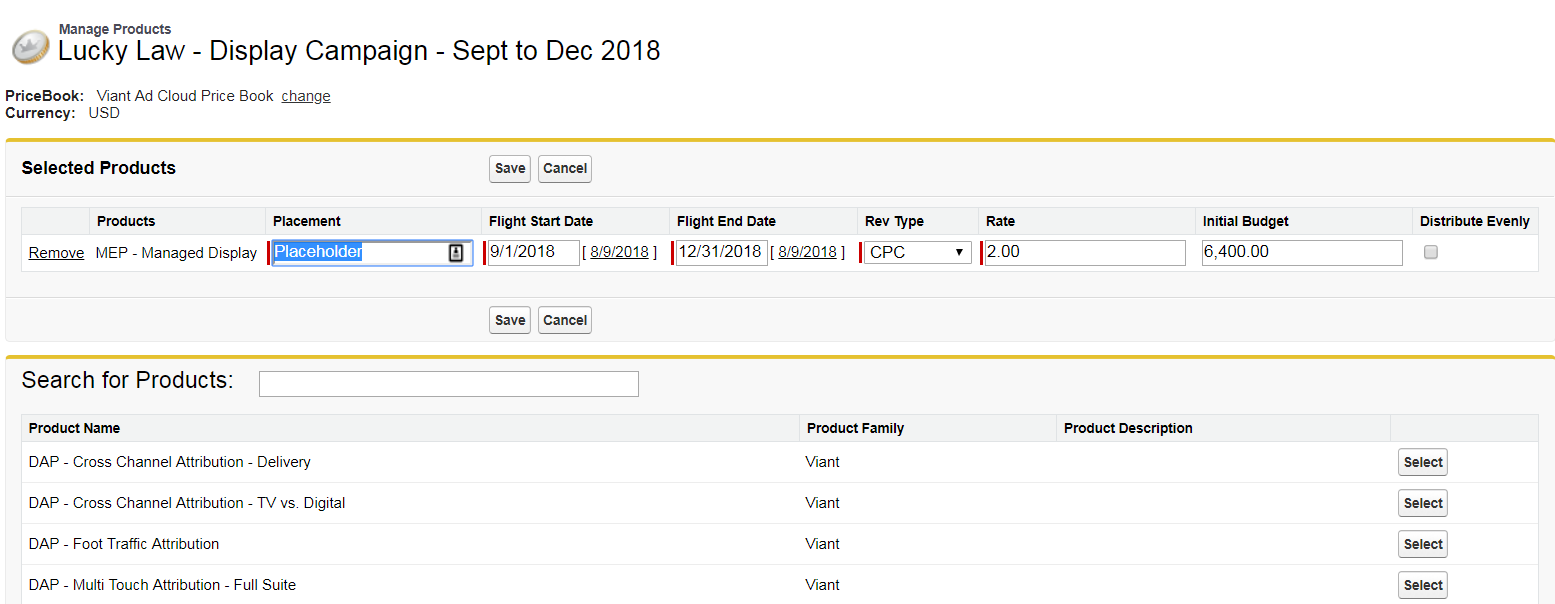The height and width of the screenshot is (604, 1555).
Task: Click the Placement input field
Action: pyautogui.click(x=360, y=253)
